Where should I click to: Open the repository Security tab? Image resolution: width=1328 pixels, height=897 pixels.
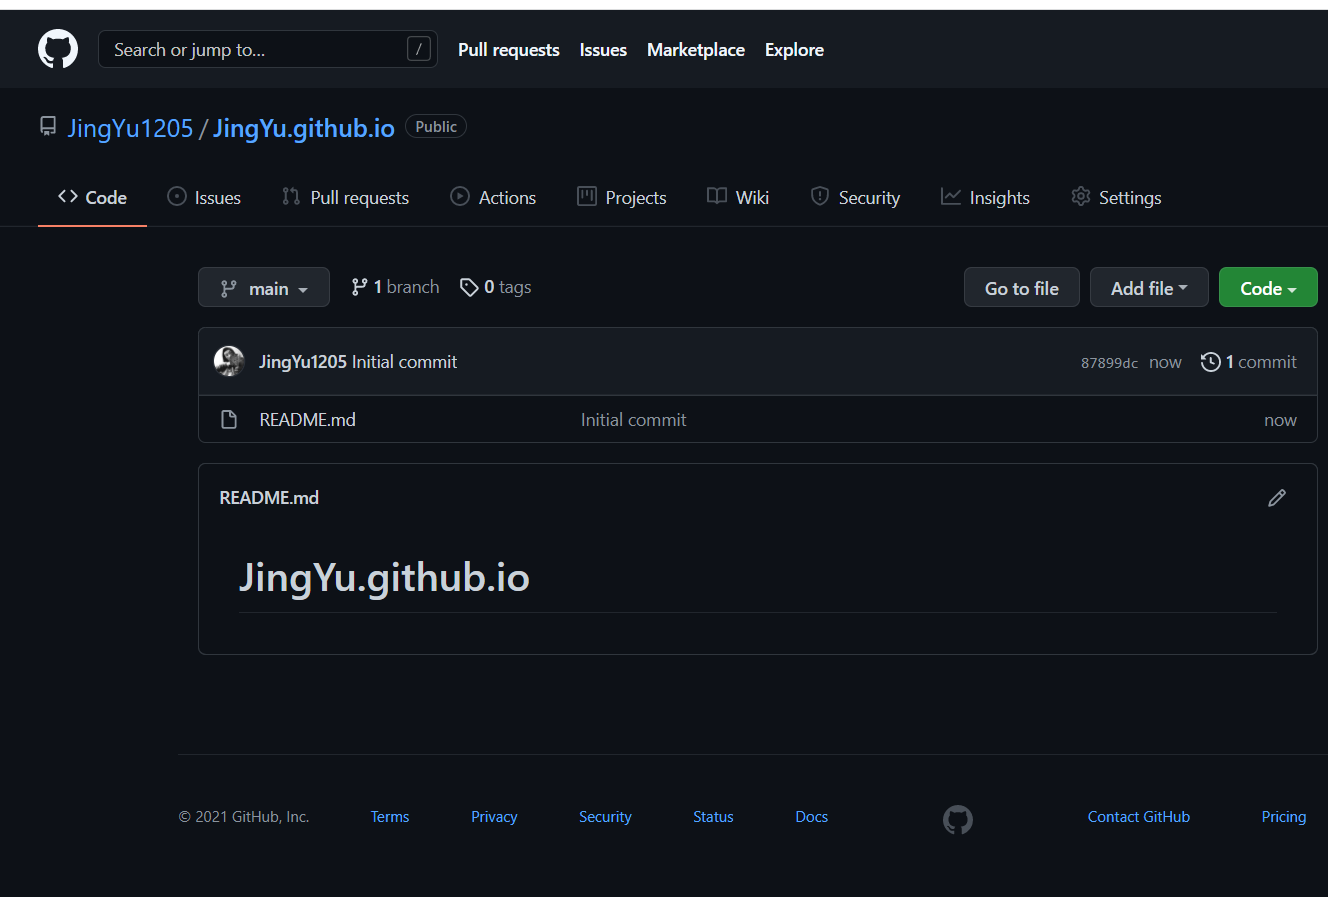(855, 198)
